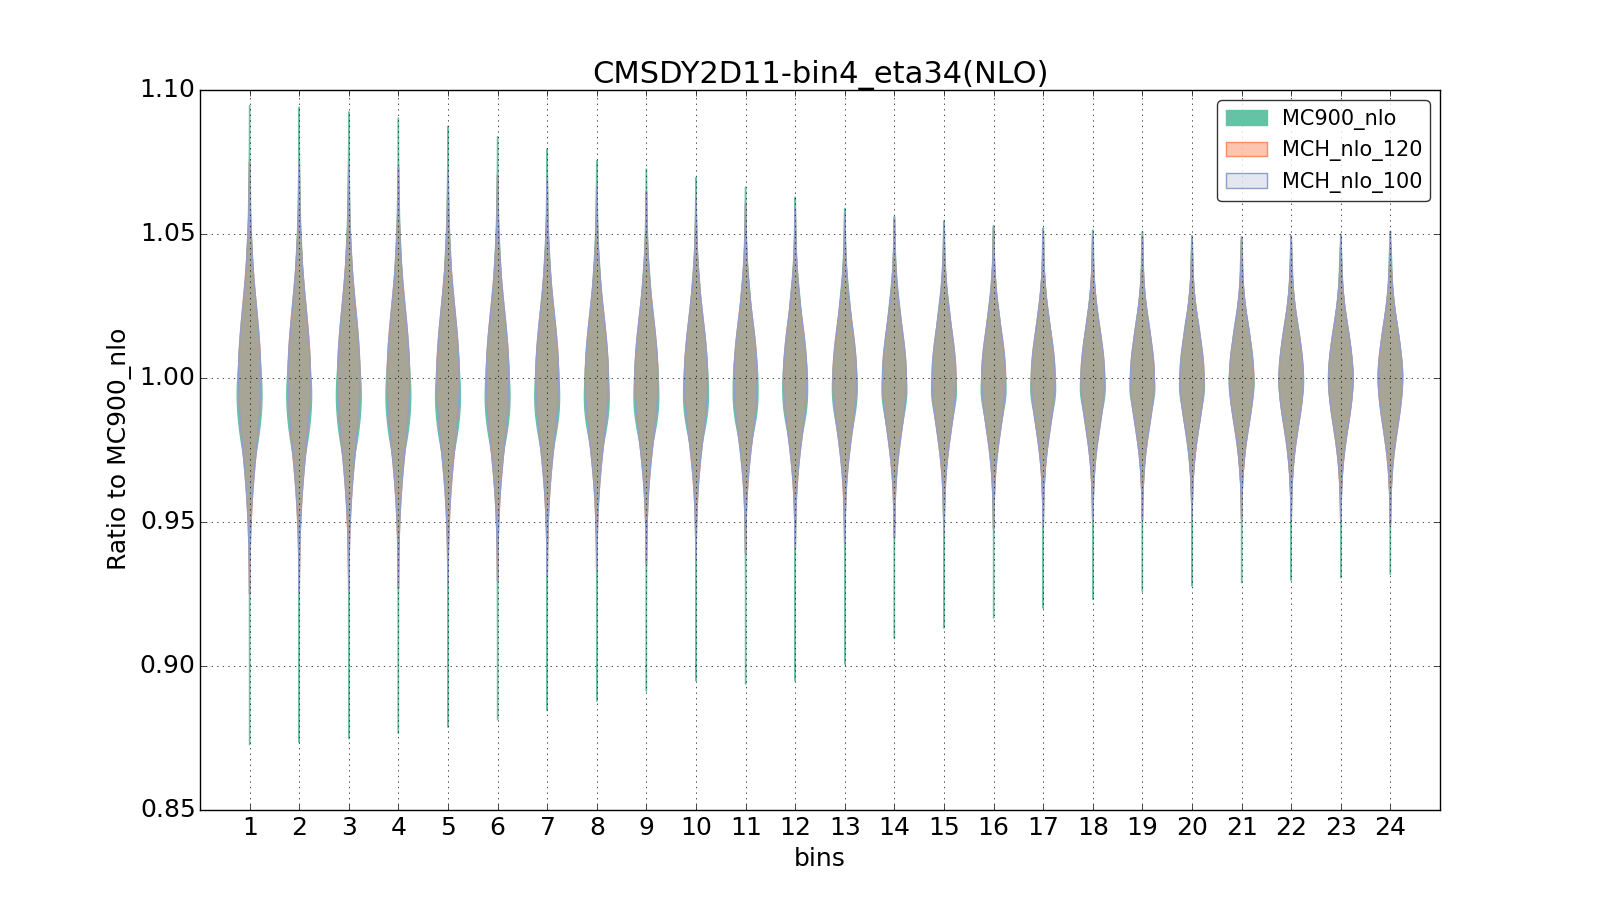Click x-axis tick label 23

coord(1341,827)
